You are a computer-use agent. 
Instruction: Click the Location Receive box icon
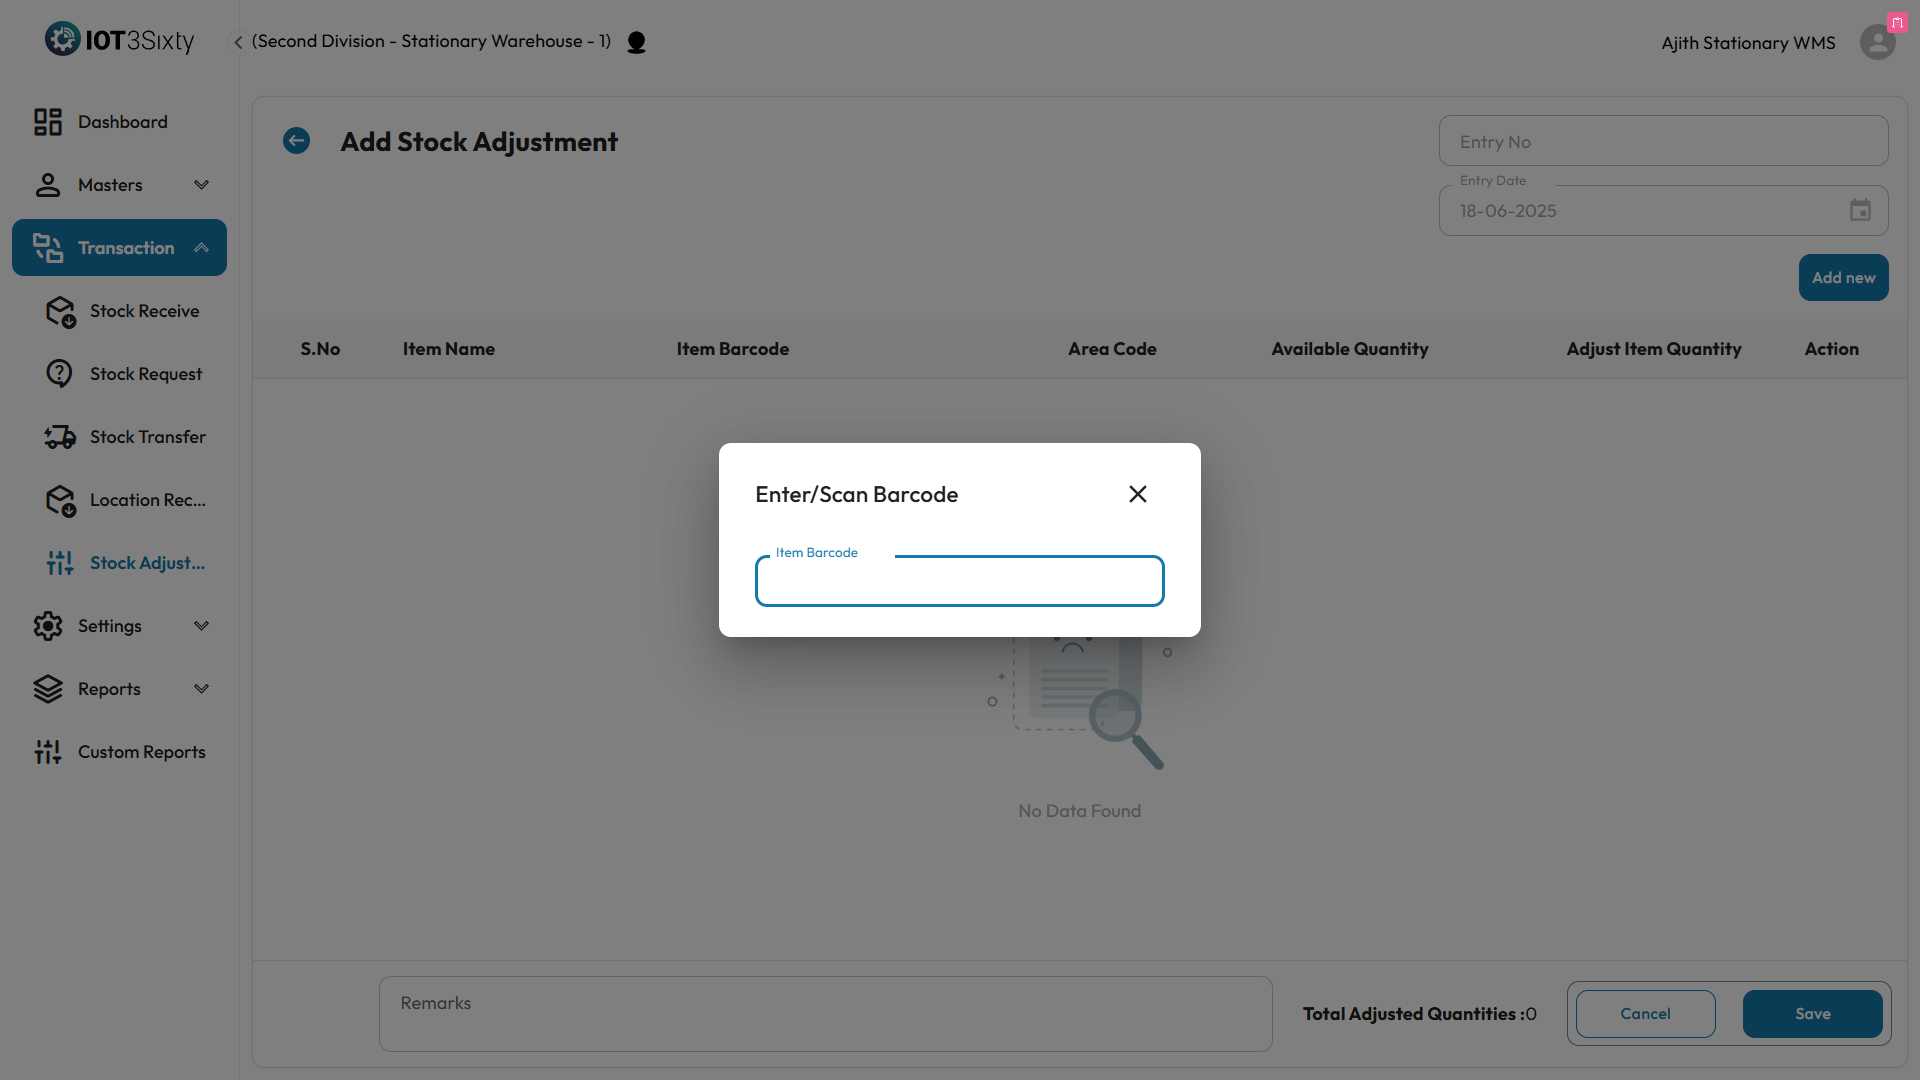pyautogui.click(x=60, y=500)
